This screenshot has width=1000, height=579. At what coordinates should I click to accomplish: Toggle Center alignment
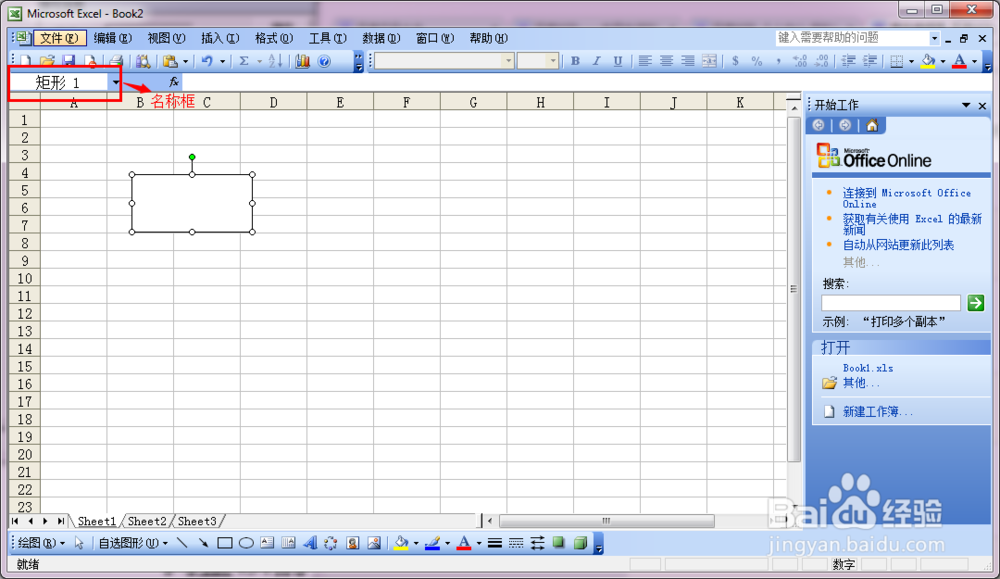pyautogui.click(x=666, y=61)
